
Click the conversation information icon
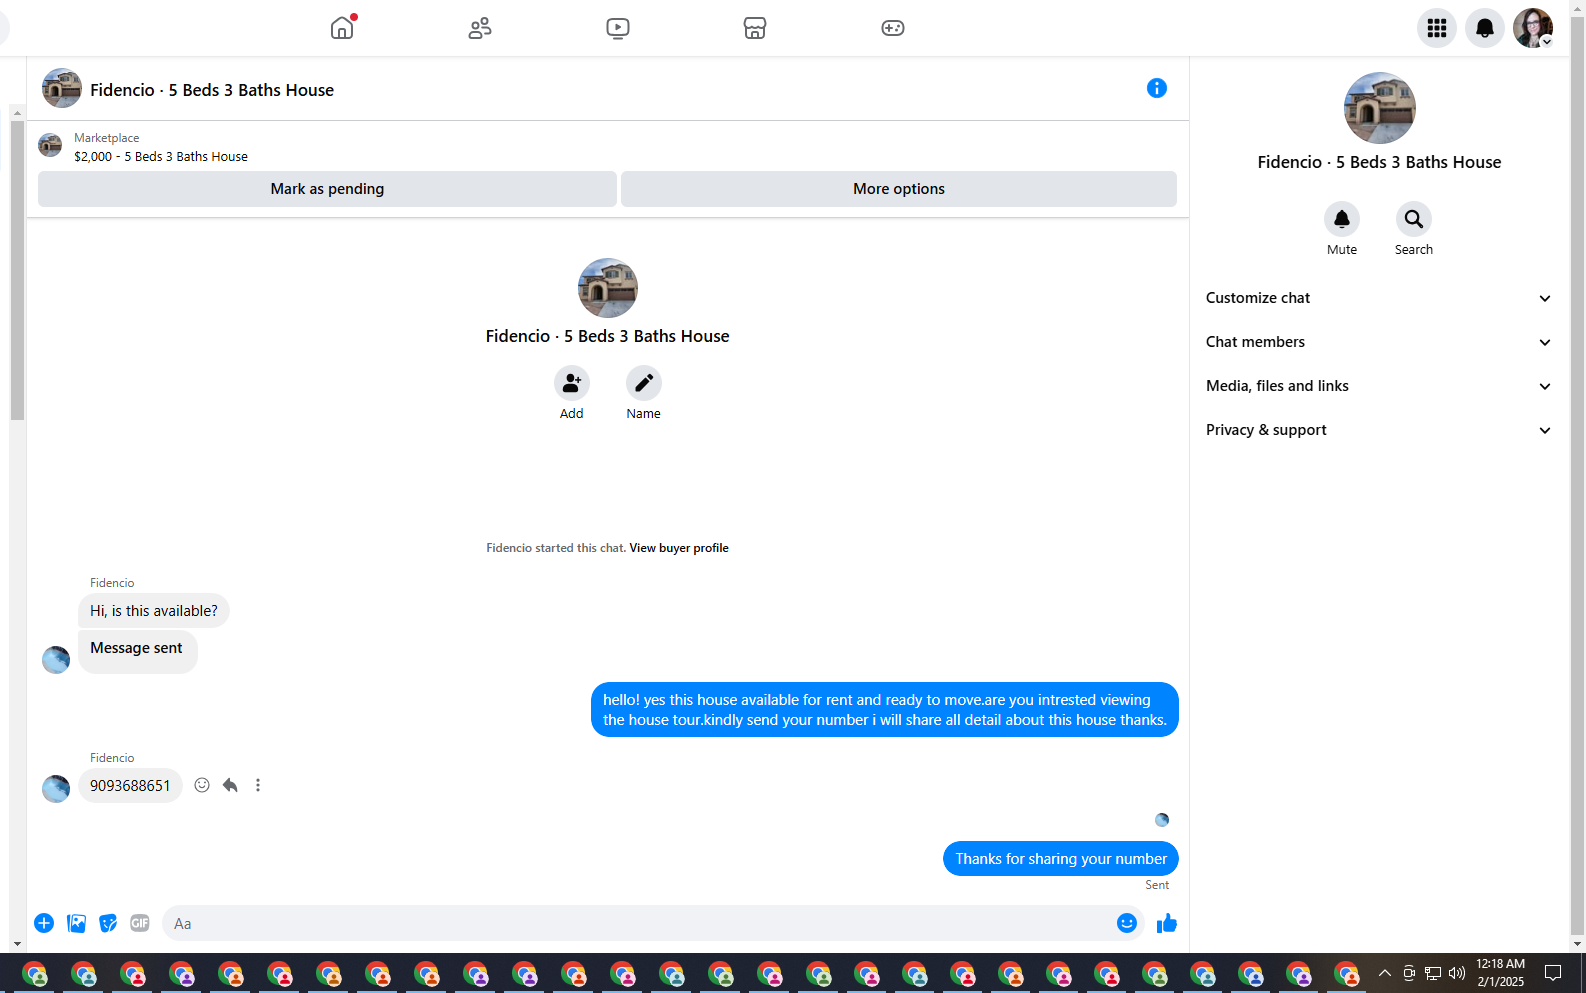pyautogui.click(x=1157, y=88)
